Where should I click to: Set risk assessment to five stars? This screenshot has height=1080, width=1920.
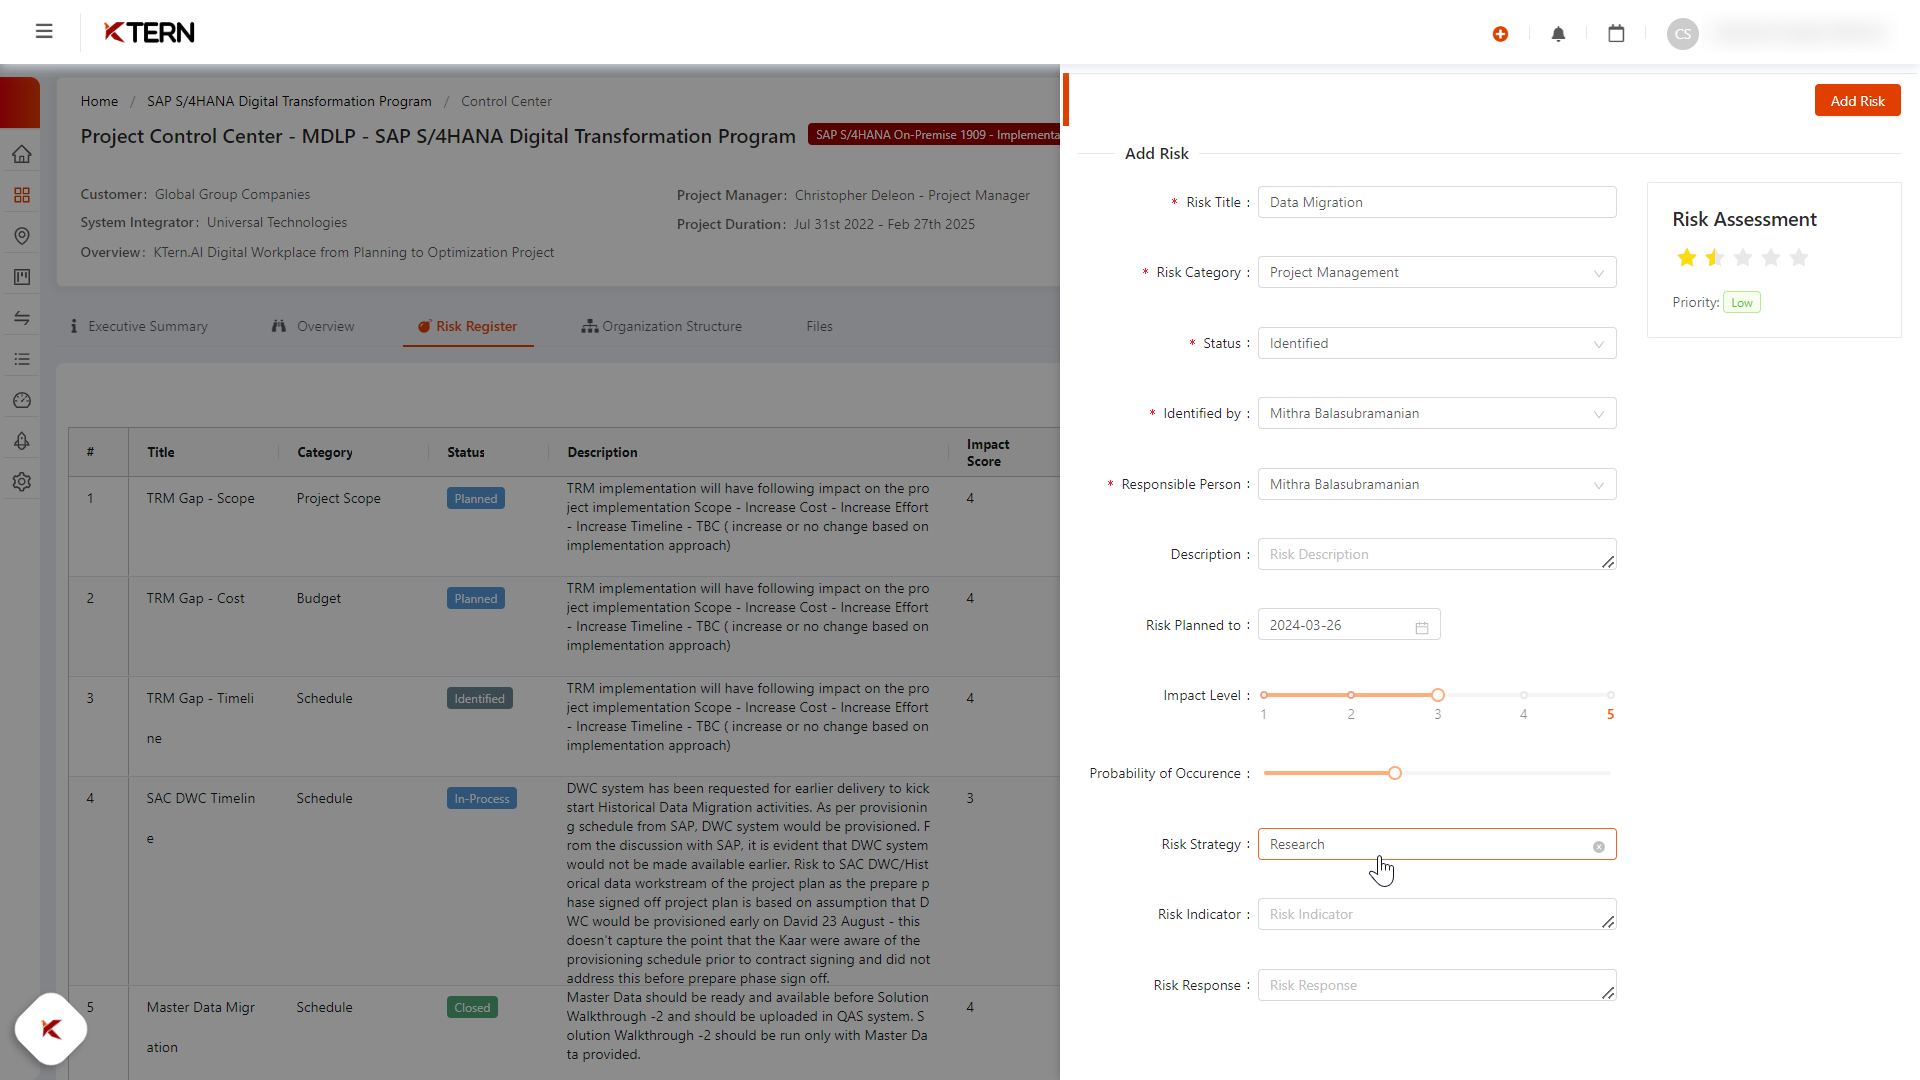point(1799,258)
